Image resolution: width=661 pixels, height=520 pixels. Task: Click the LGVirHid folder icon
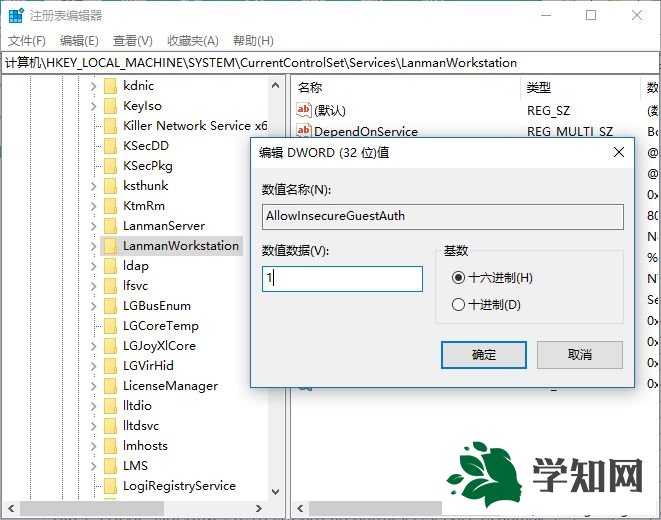pyautogui.click(x=110, y=366)
